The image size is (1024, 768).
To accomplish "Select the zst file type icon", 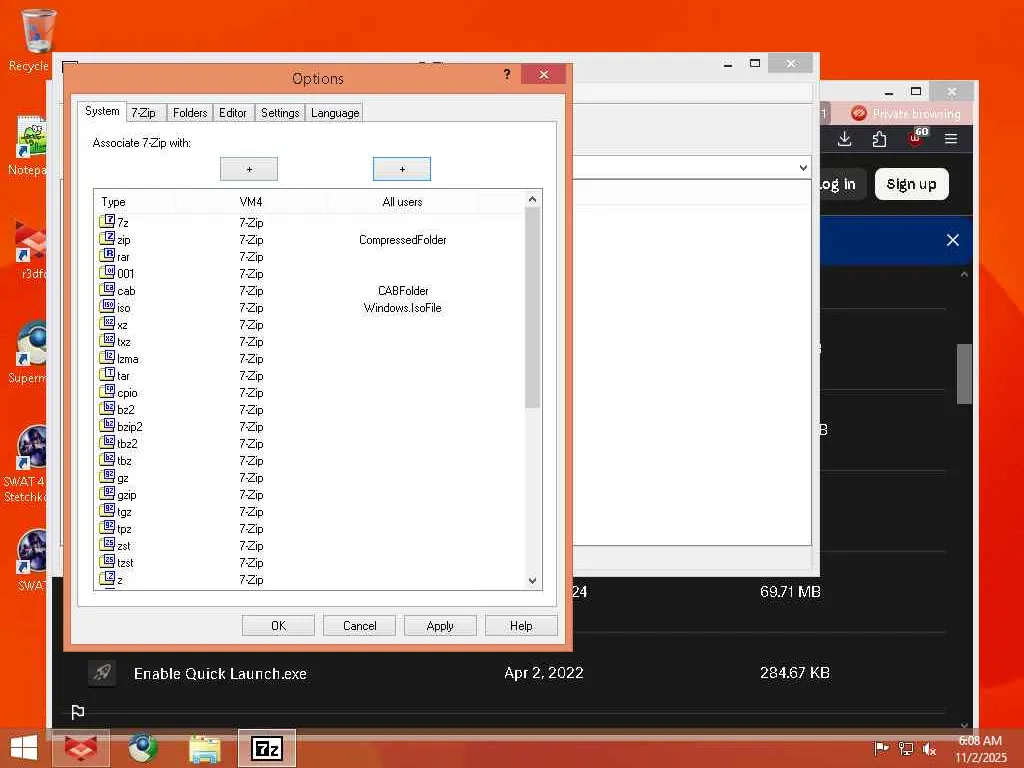I will click(x=107, y=544).
